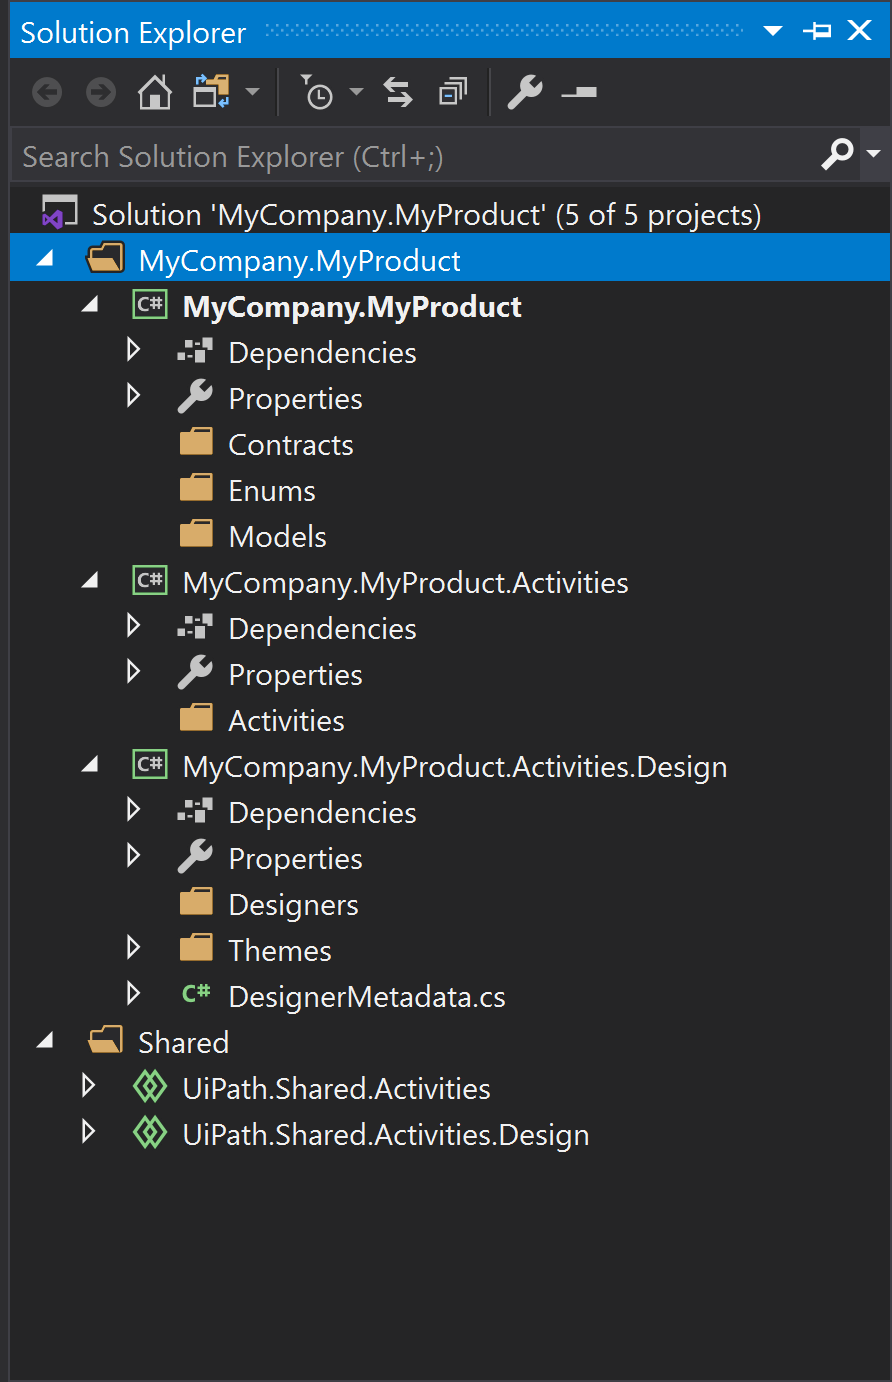Viewport: 892px width, 1382px height.
Task: Click the UiPath.Shared.Activities.Design project icon
Action: tap(150, 1132)
